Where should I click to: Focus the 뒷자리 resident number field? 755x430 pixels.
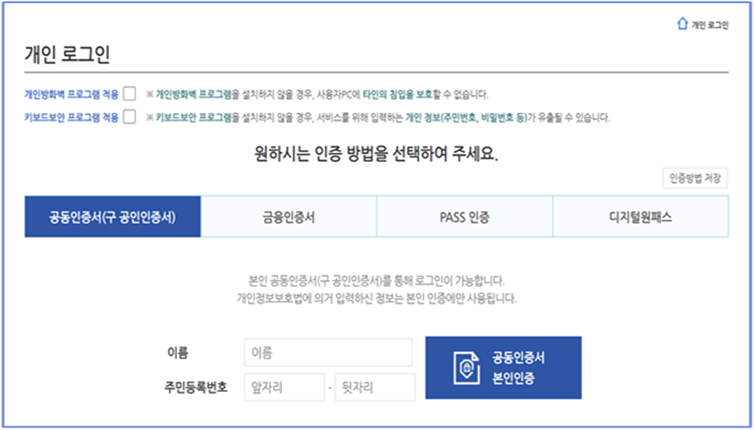tap(375, 387)
